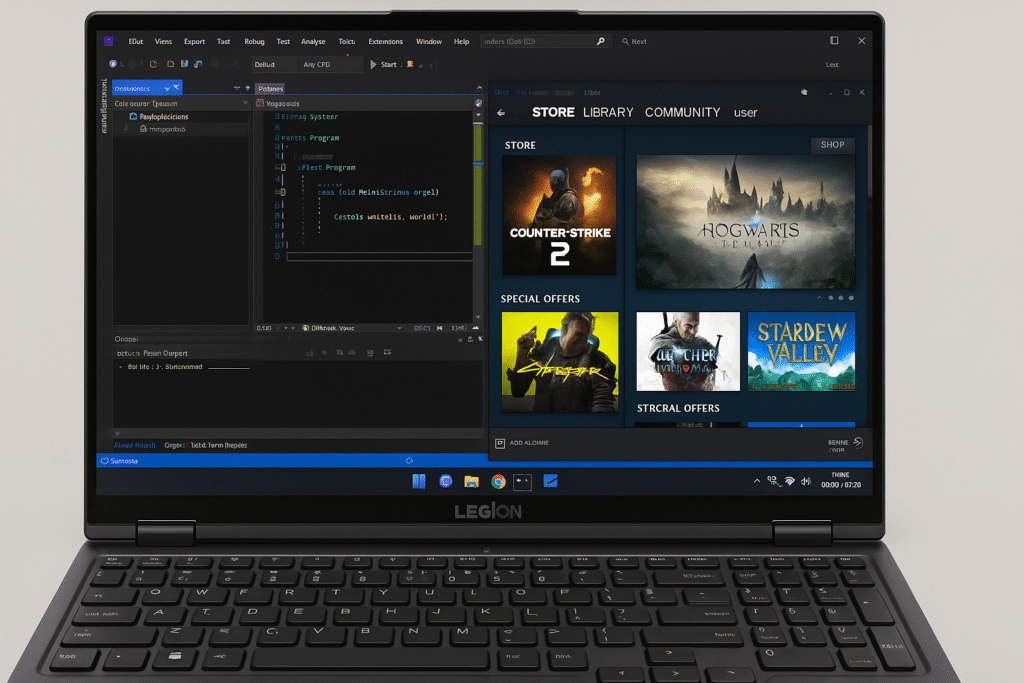Click the orange open folder toolbar icon
Screen dimensions: 1024x683
(x=170, y=64)
